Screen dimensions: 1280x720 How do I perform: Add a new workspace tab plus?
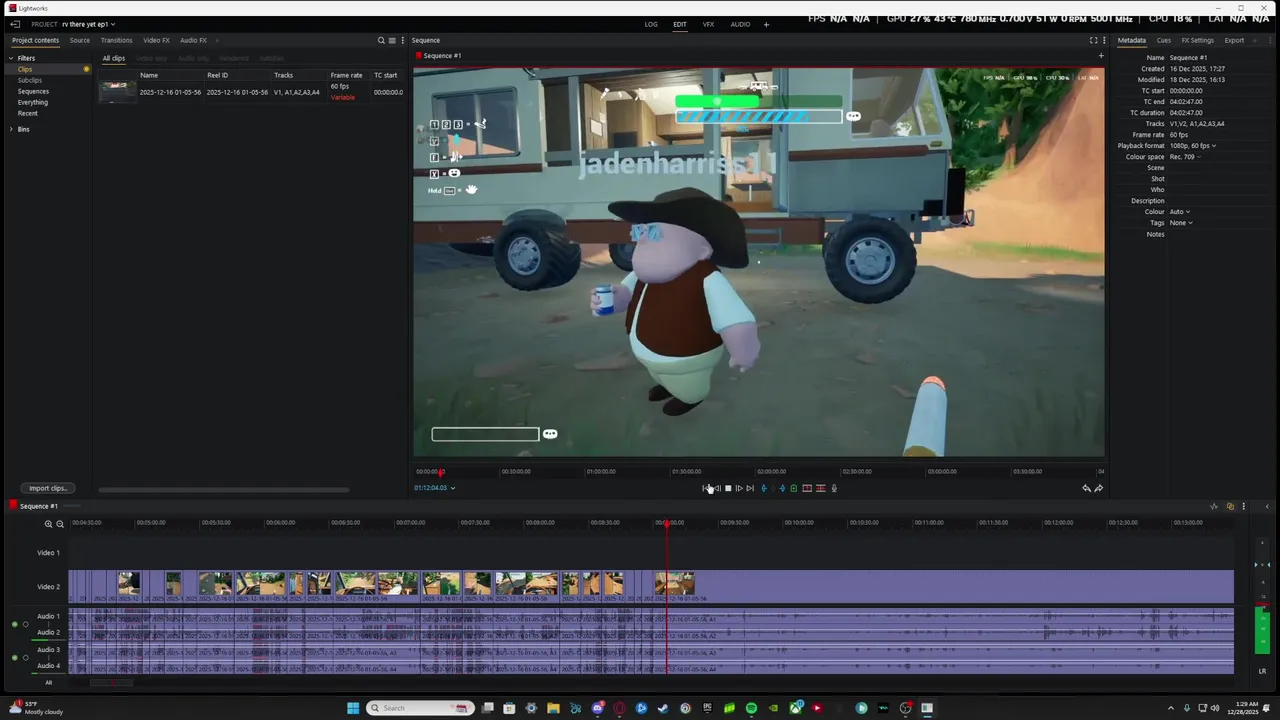coord(766,24)
